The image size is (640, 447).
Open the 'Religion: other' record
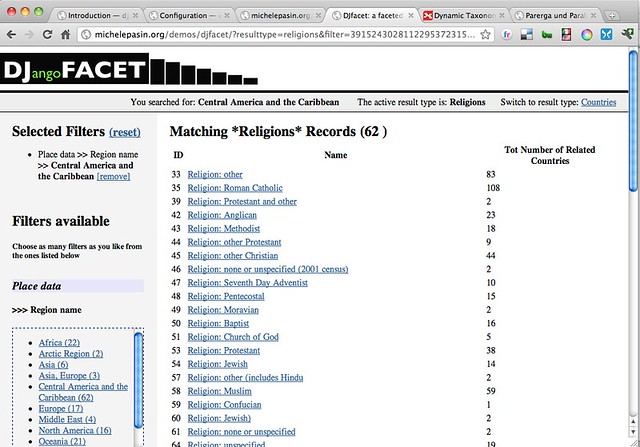(x=215, y=175)
